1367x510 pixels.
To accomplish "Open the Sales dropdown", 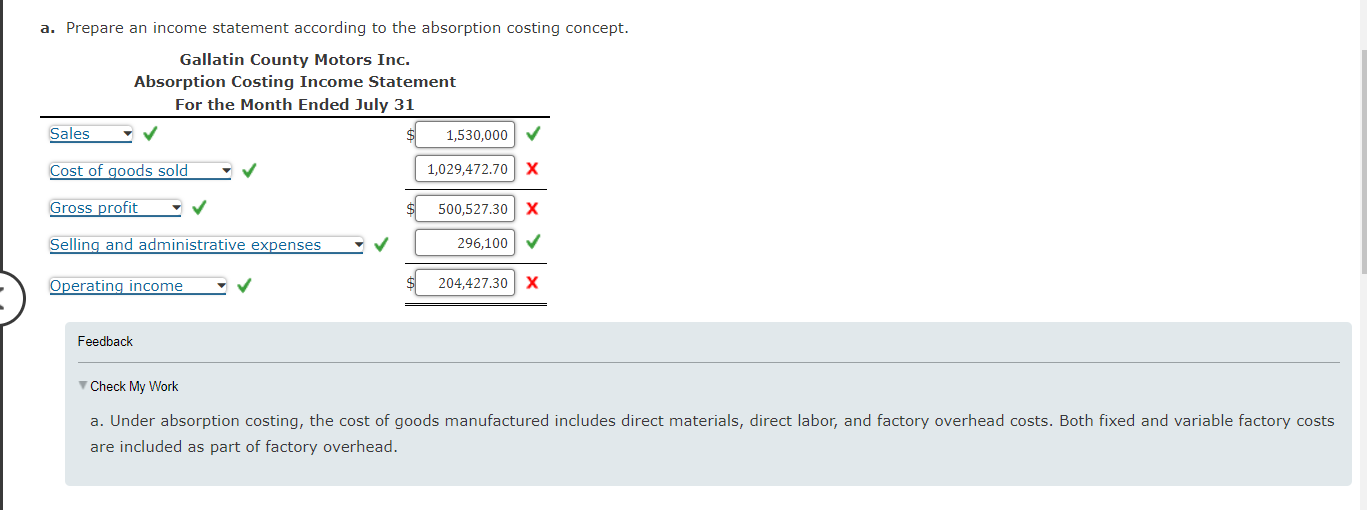I will [x=90, y=134].
